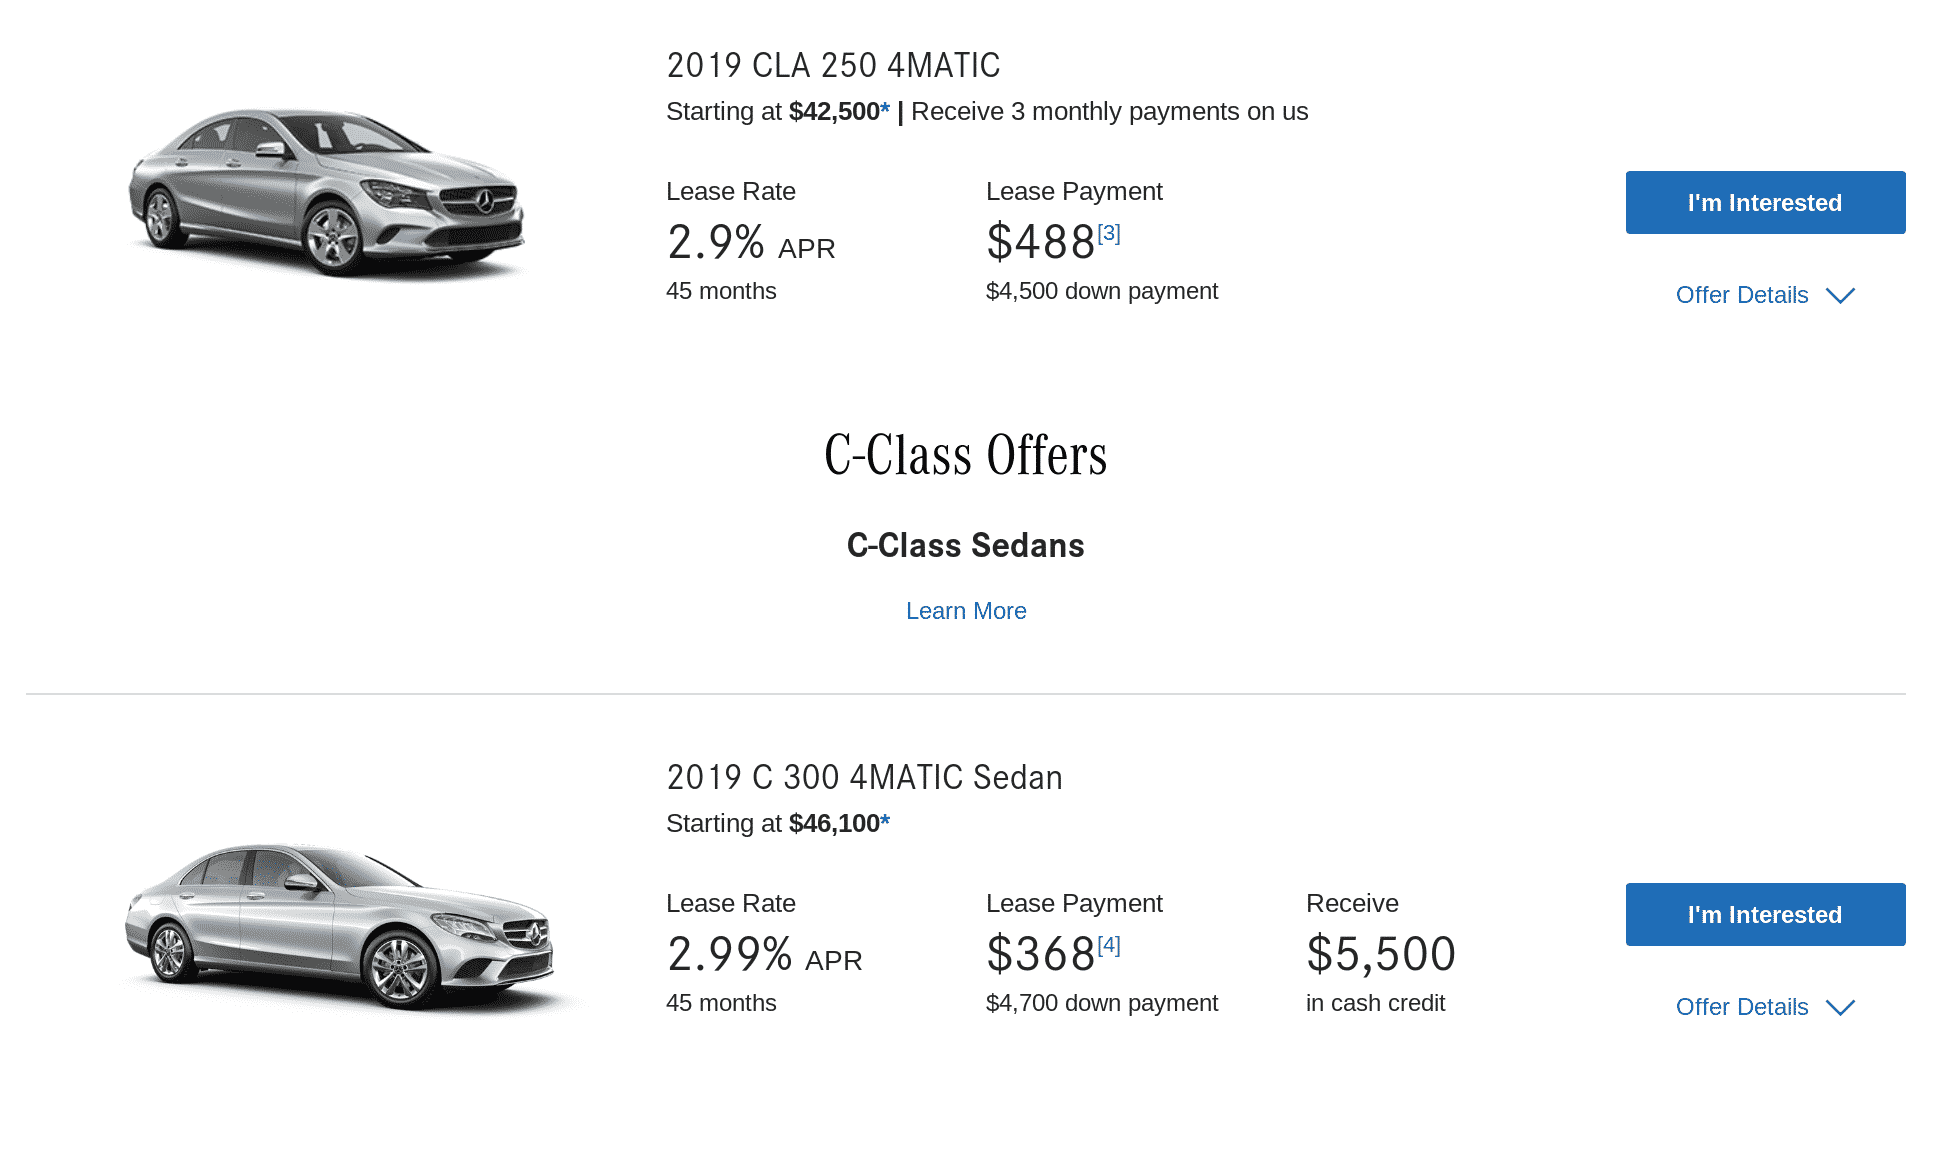This screenshot has height=1154, width=1942.
Task: Click the asterisk after the $46,100 price
Action: (885, 824)
